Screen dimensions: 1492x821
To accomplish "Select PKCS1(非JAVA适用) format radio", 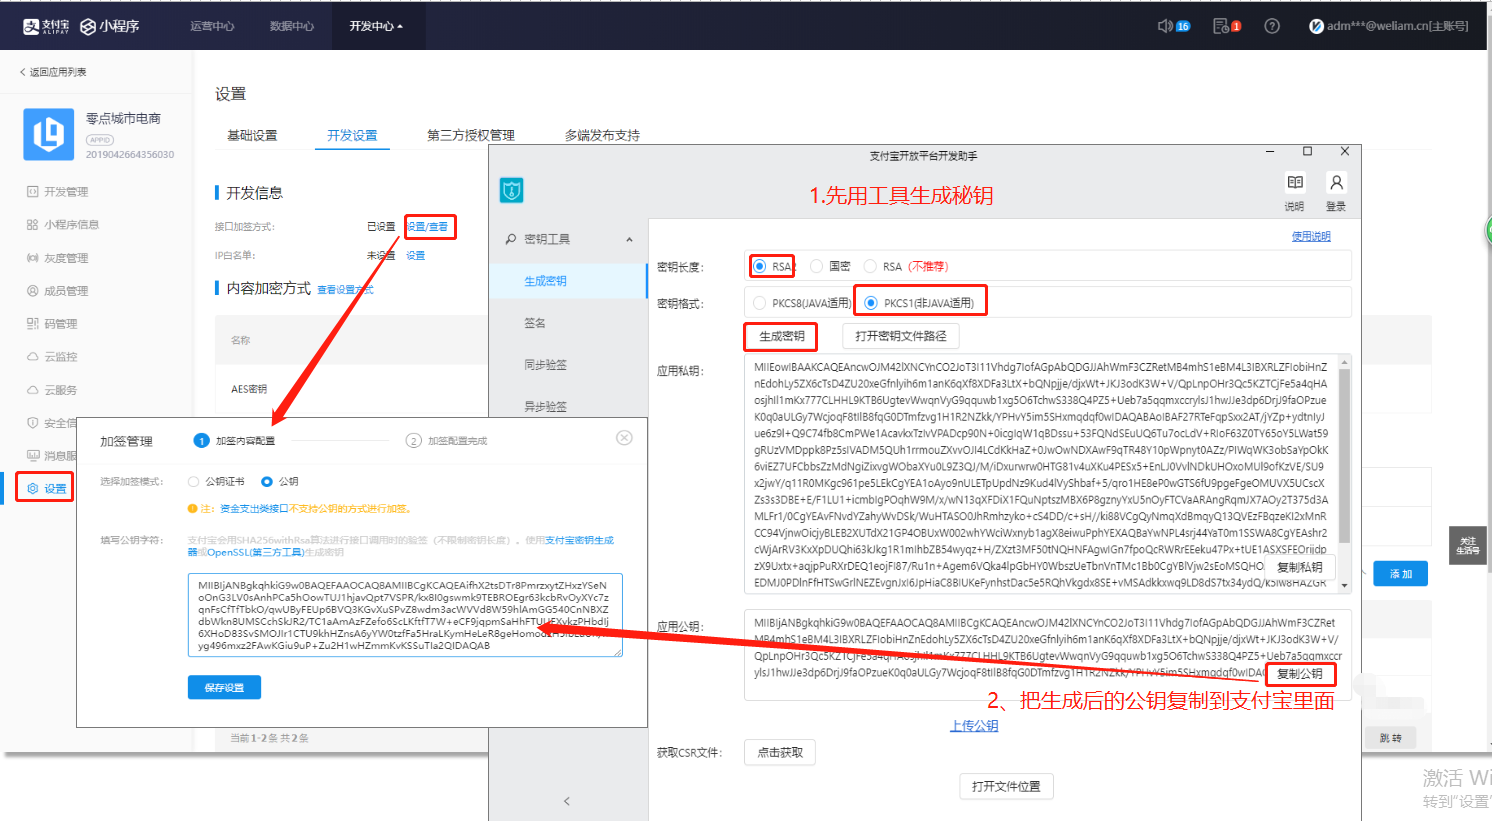I will click(871, 303).
